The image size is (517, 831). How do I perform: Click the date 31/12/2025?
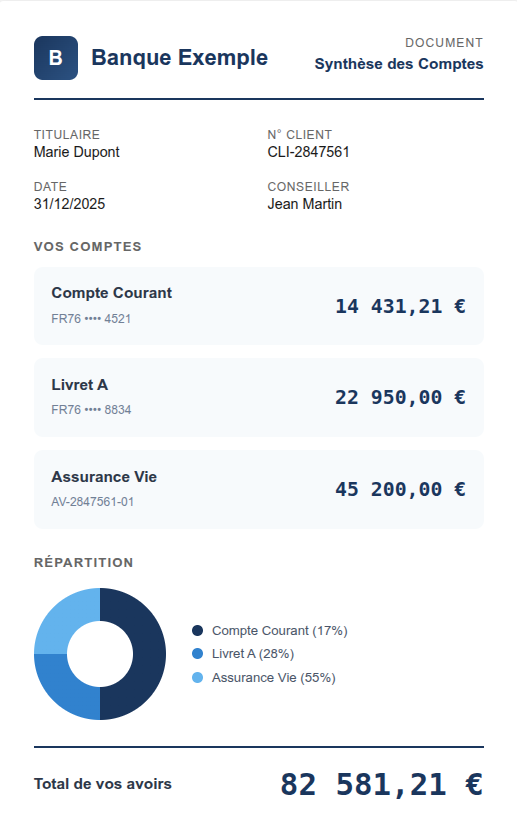69,204
